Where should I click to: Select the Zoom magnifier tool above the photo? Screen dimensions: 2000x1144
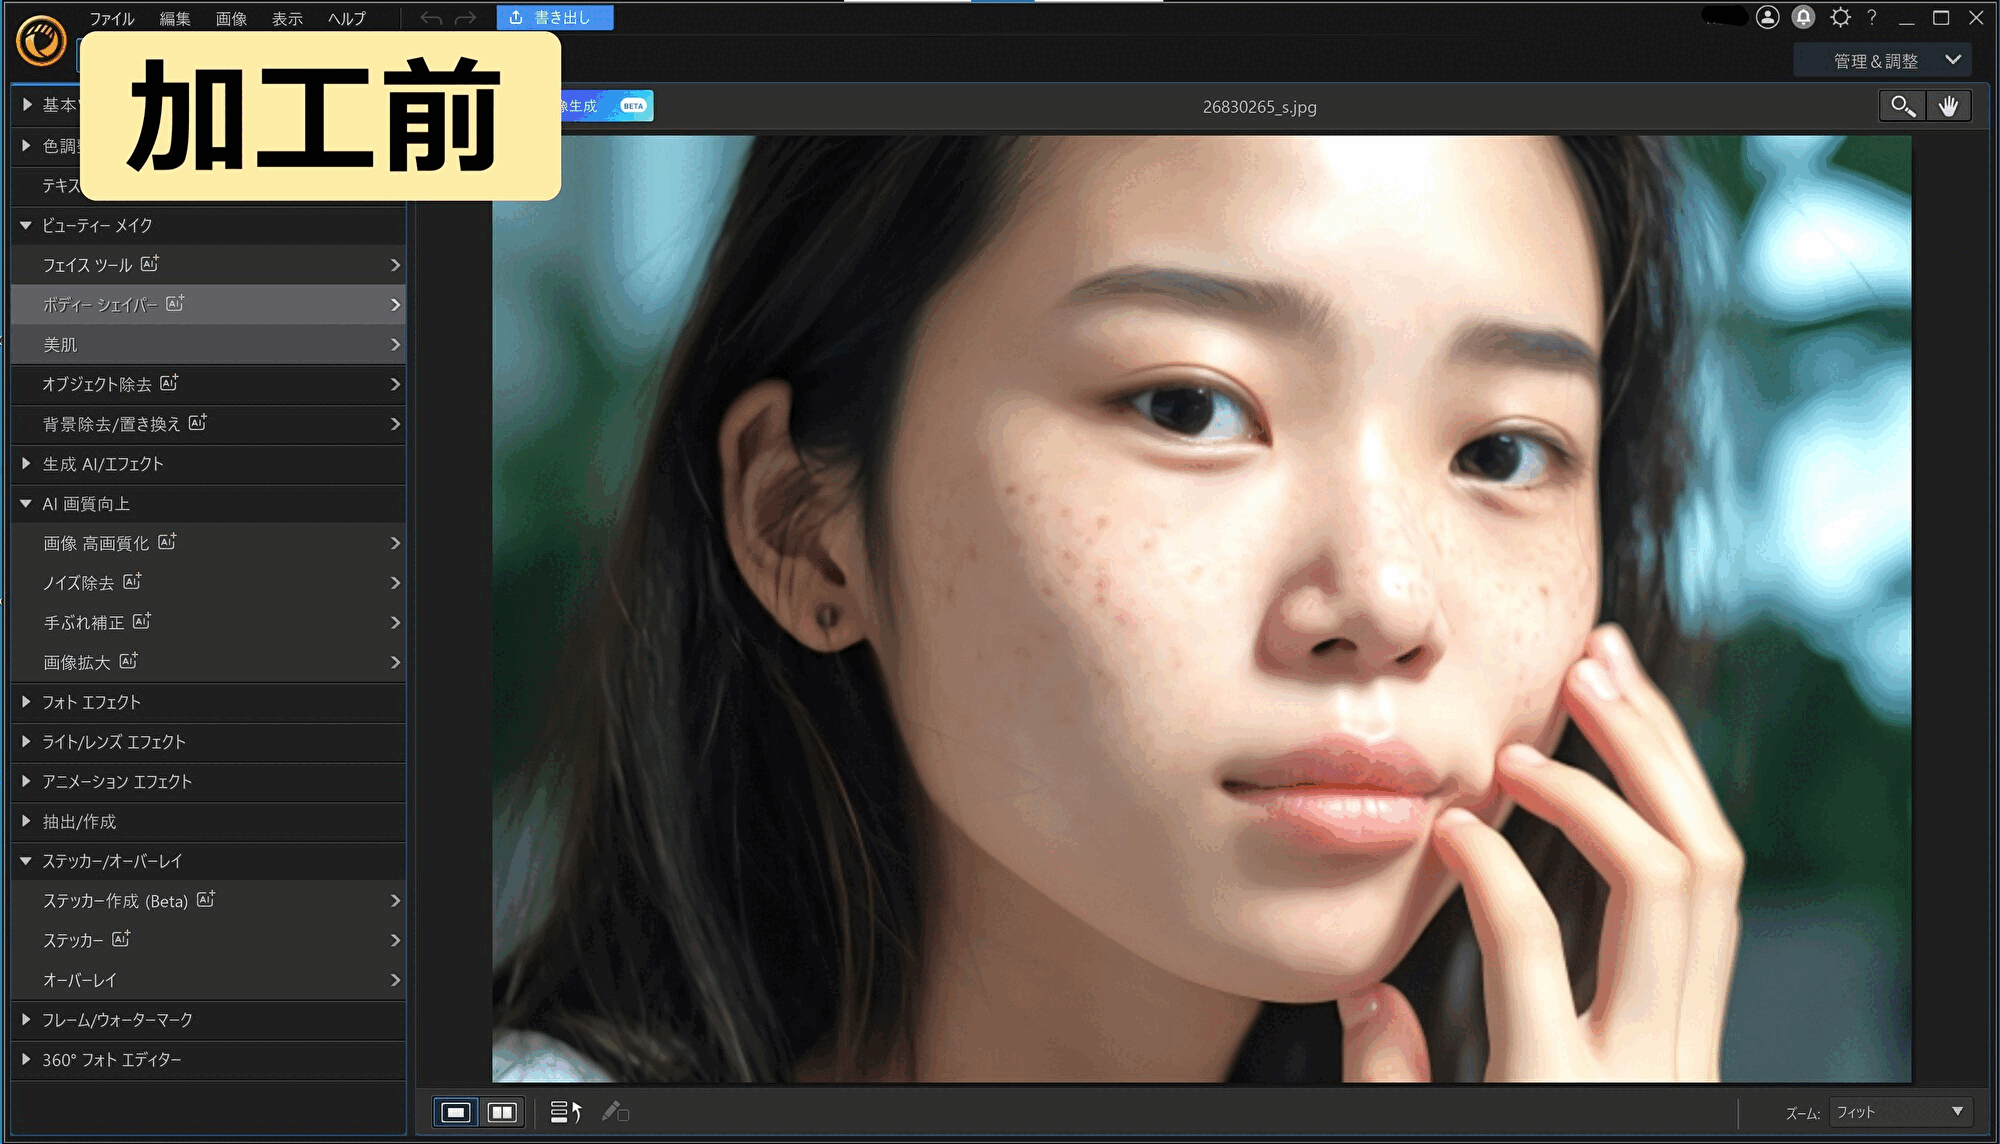pyautogui.click(x=1901, y=105)
